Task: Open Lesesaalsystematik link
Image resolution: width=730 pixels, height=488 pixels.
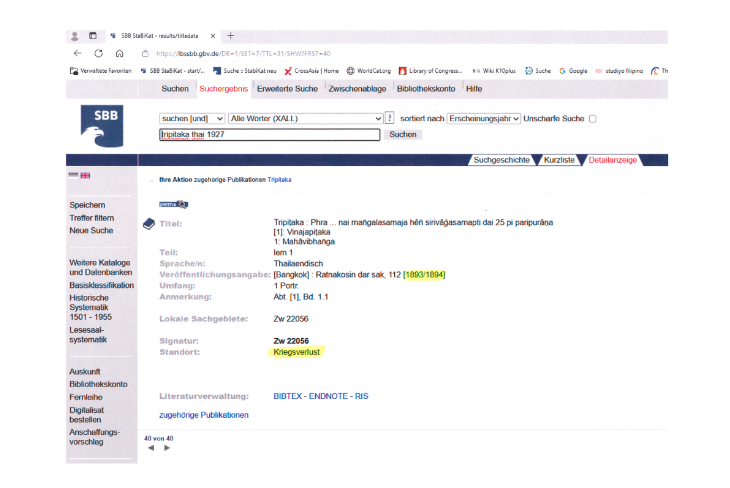Action: 88,335
